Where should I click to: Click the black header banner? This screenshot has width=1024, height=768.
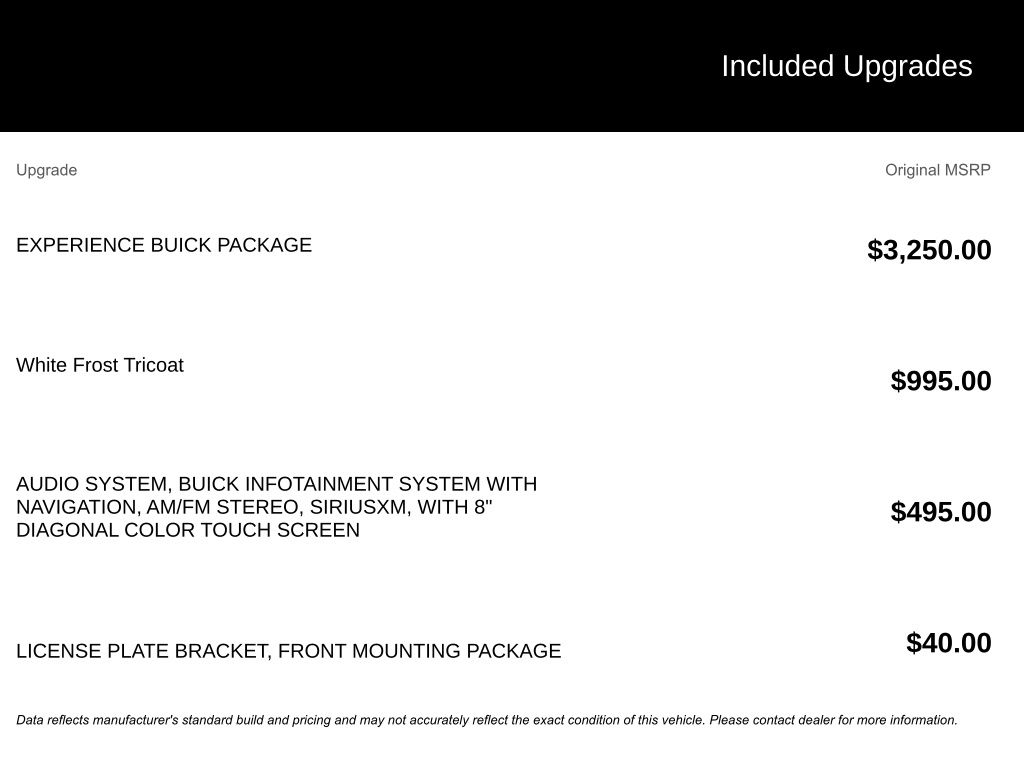[x=512, y=66]
